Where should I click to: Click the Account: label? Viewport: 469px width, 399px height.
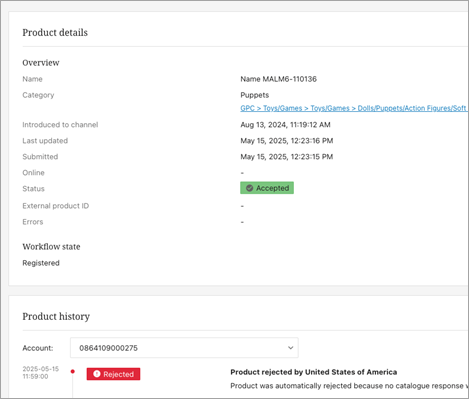click(38, 348)
